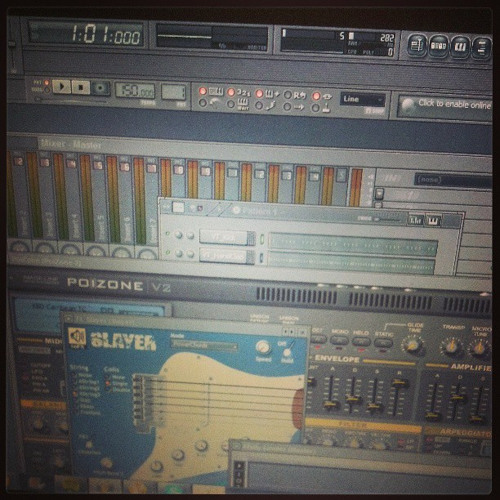Click the Envelope D slider in Poizone
Viewport: 500px width, 500px height.
[353, 395]
